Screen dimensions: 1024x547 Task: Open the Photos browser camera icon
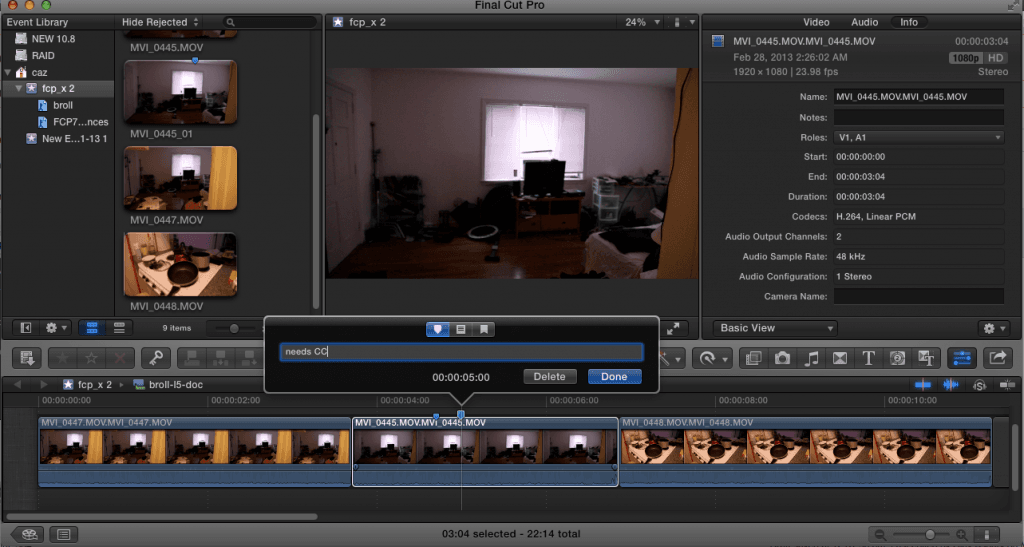783,358
